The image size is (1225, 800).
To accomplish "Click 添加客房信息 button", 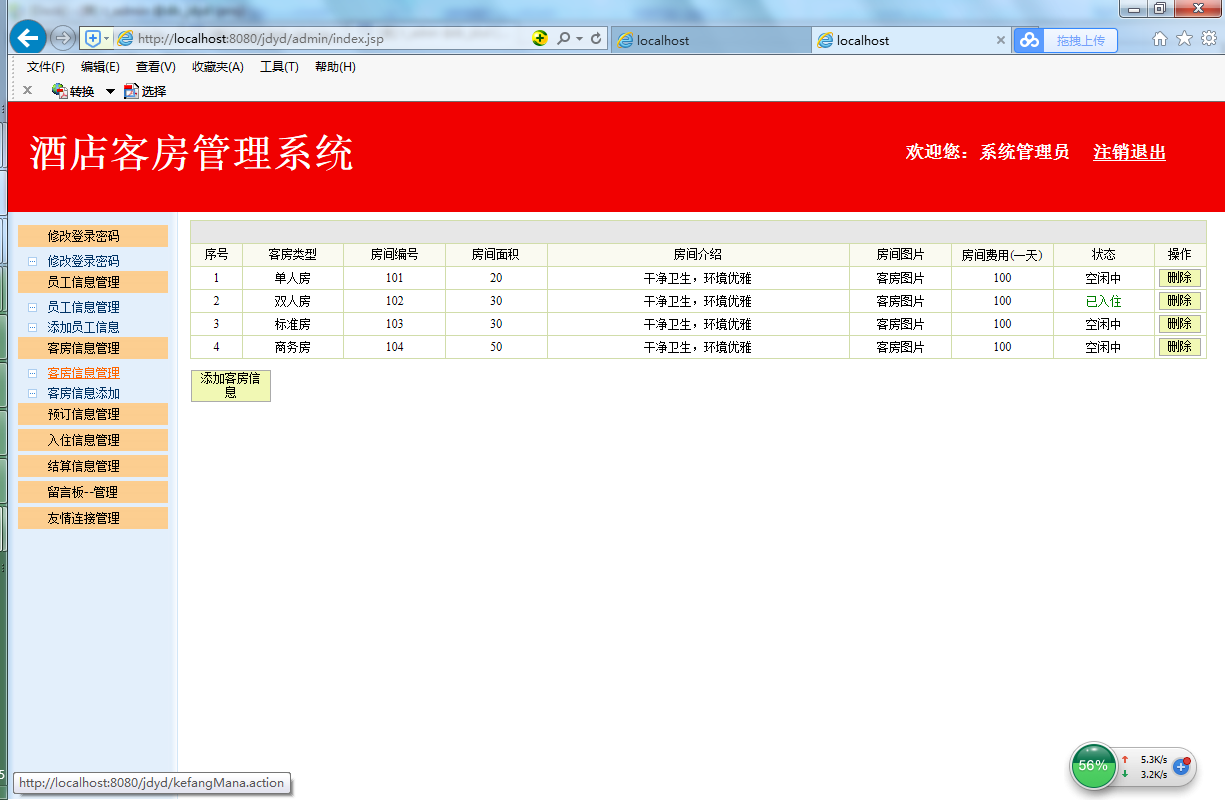I will coord(231,385).
